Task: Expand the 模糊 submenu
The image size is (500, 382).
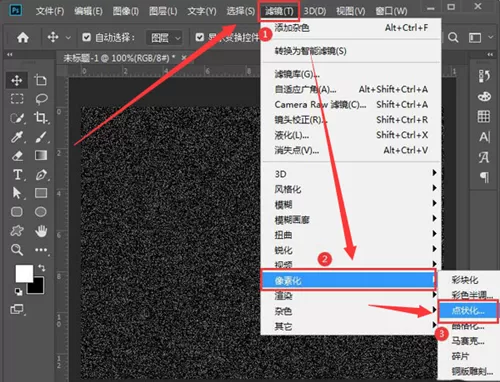Action: (351, 204)
